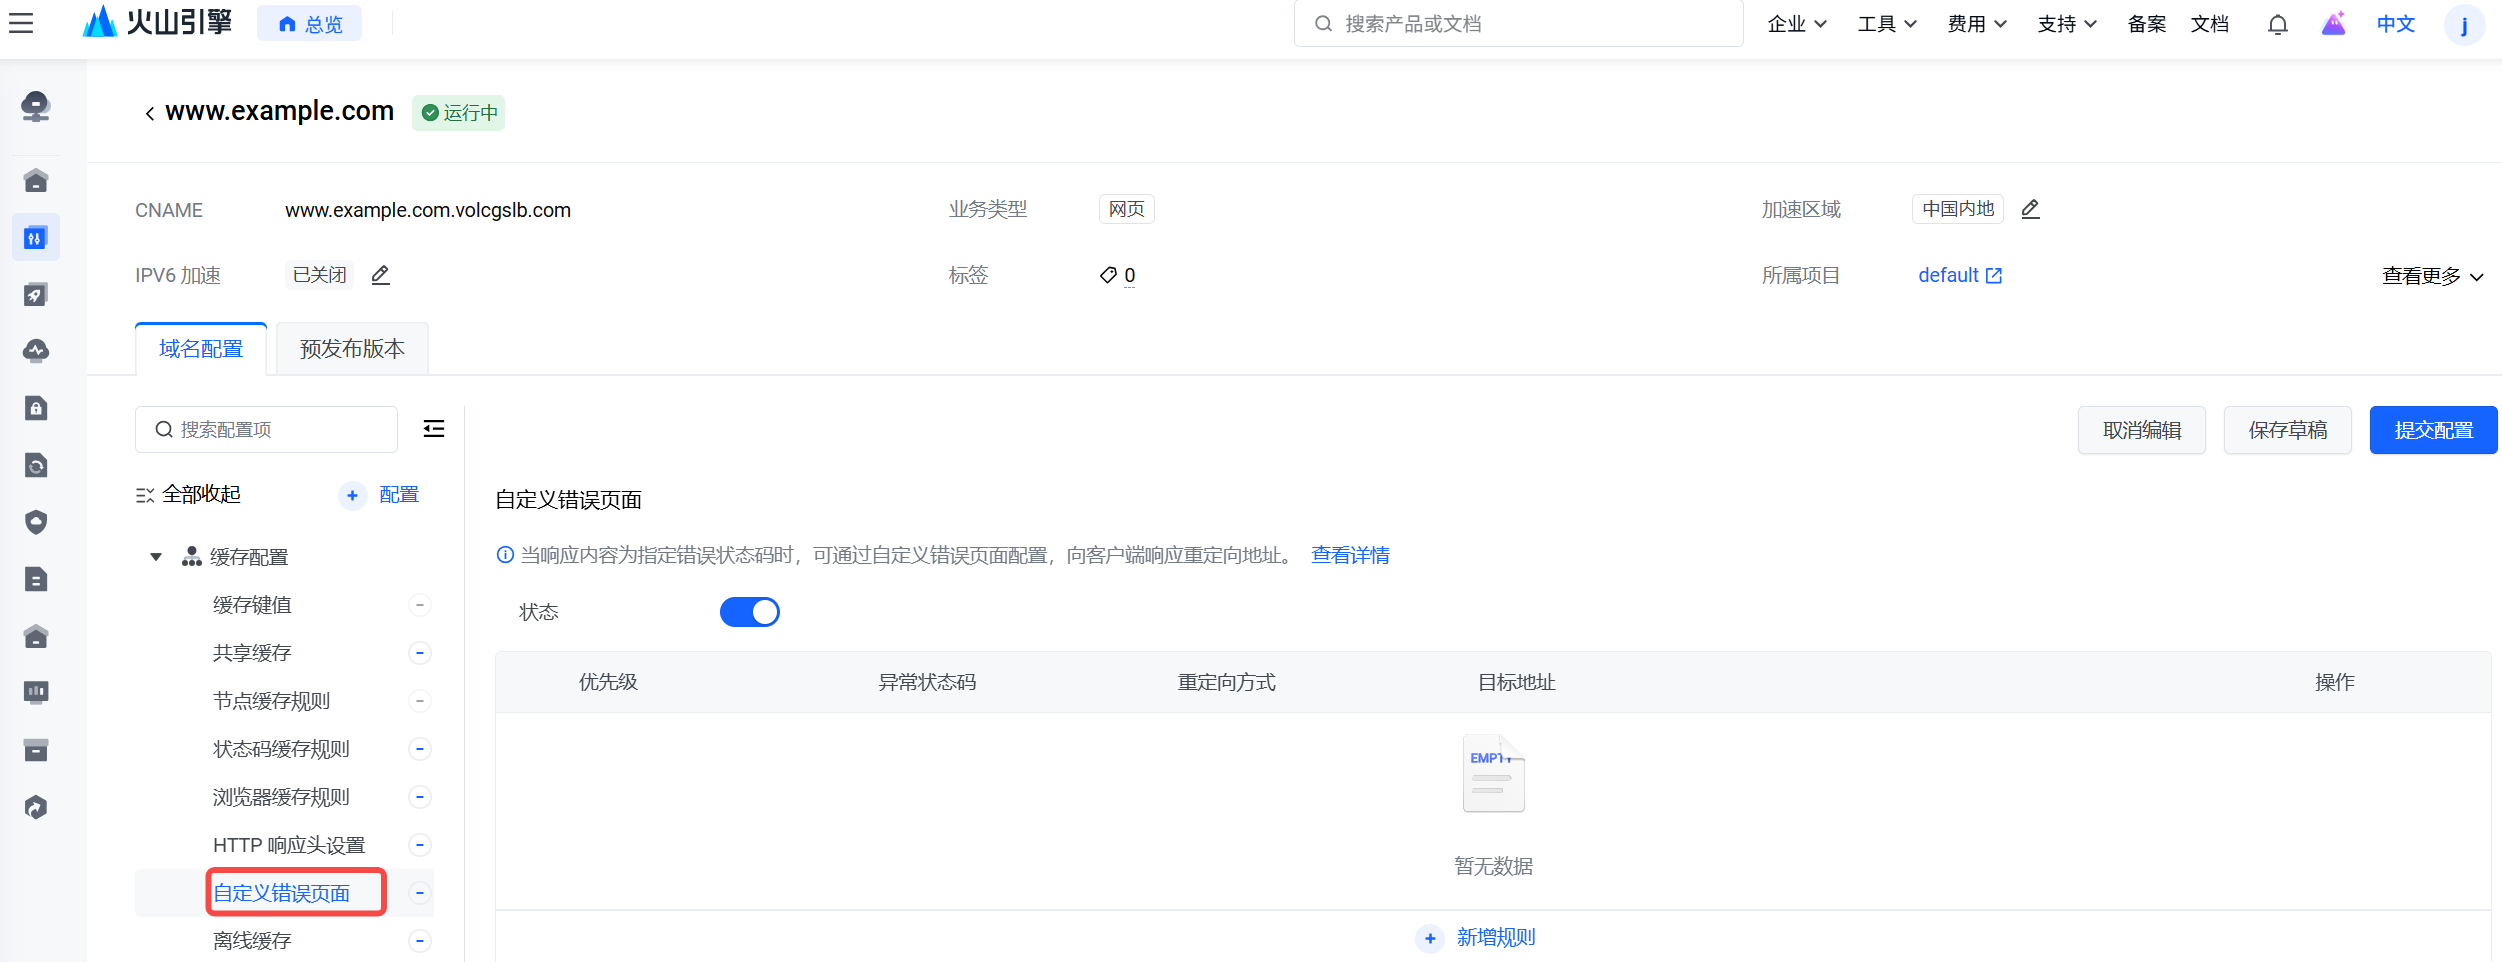
Task: Click the back arrow beside www.example.com
Action: (x=149, y=113)
